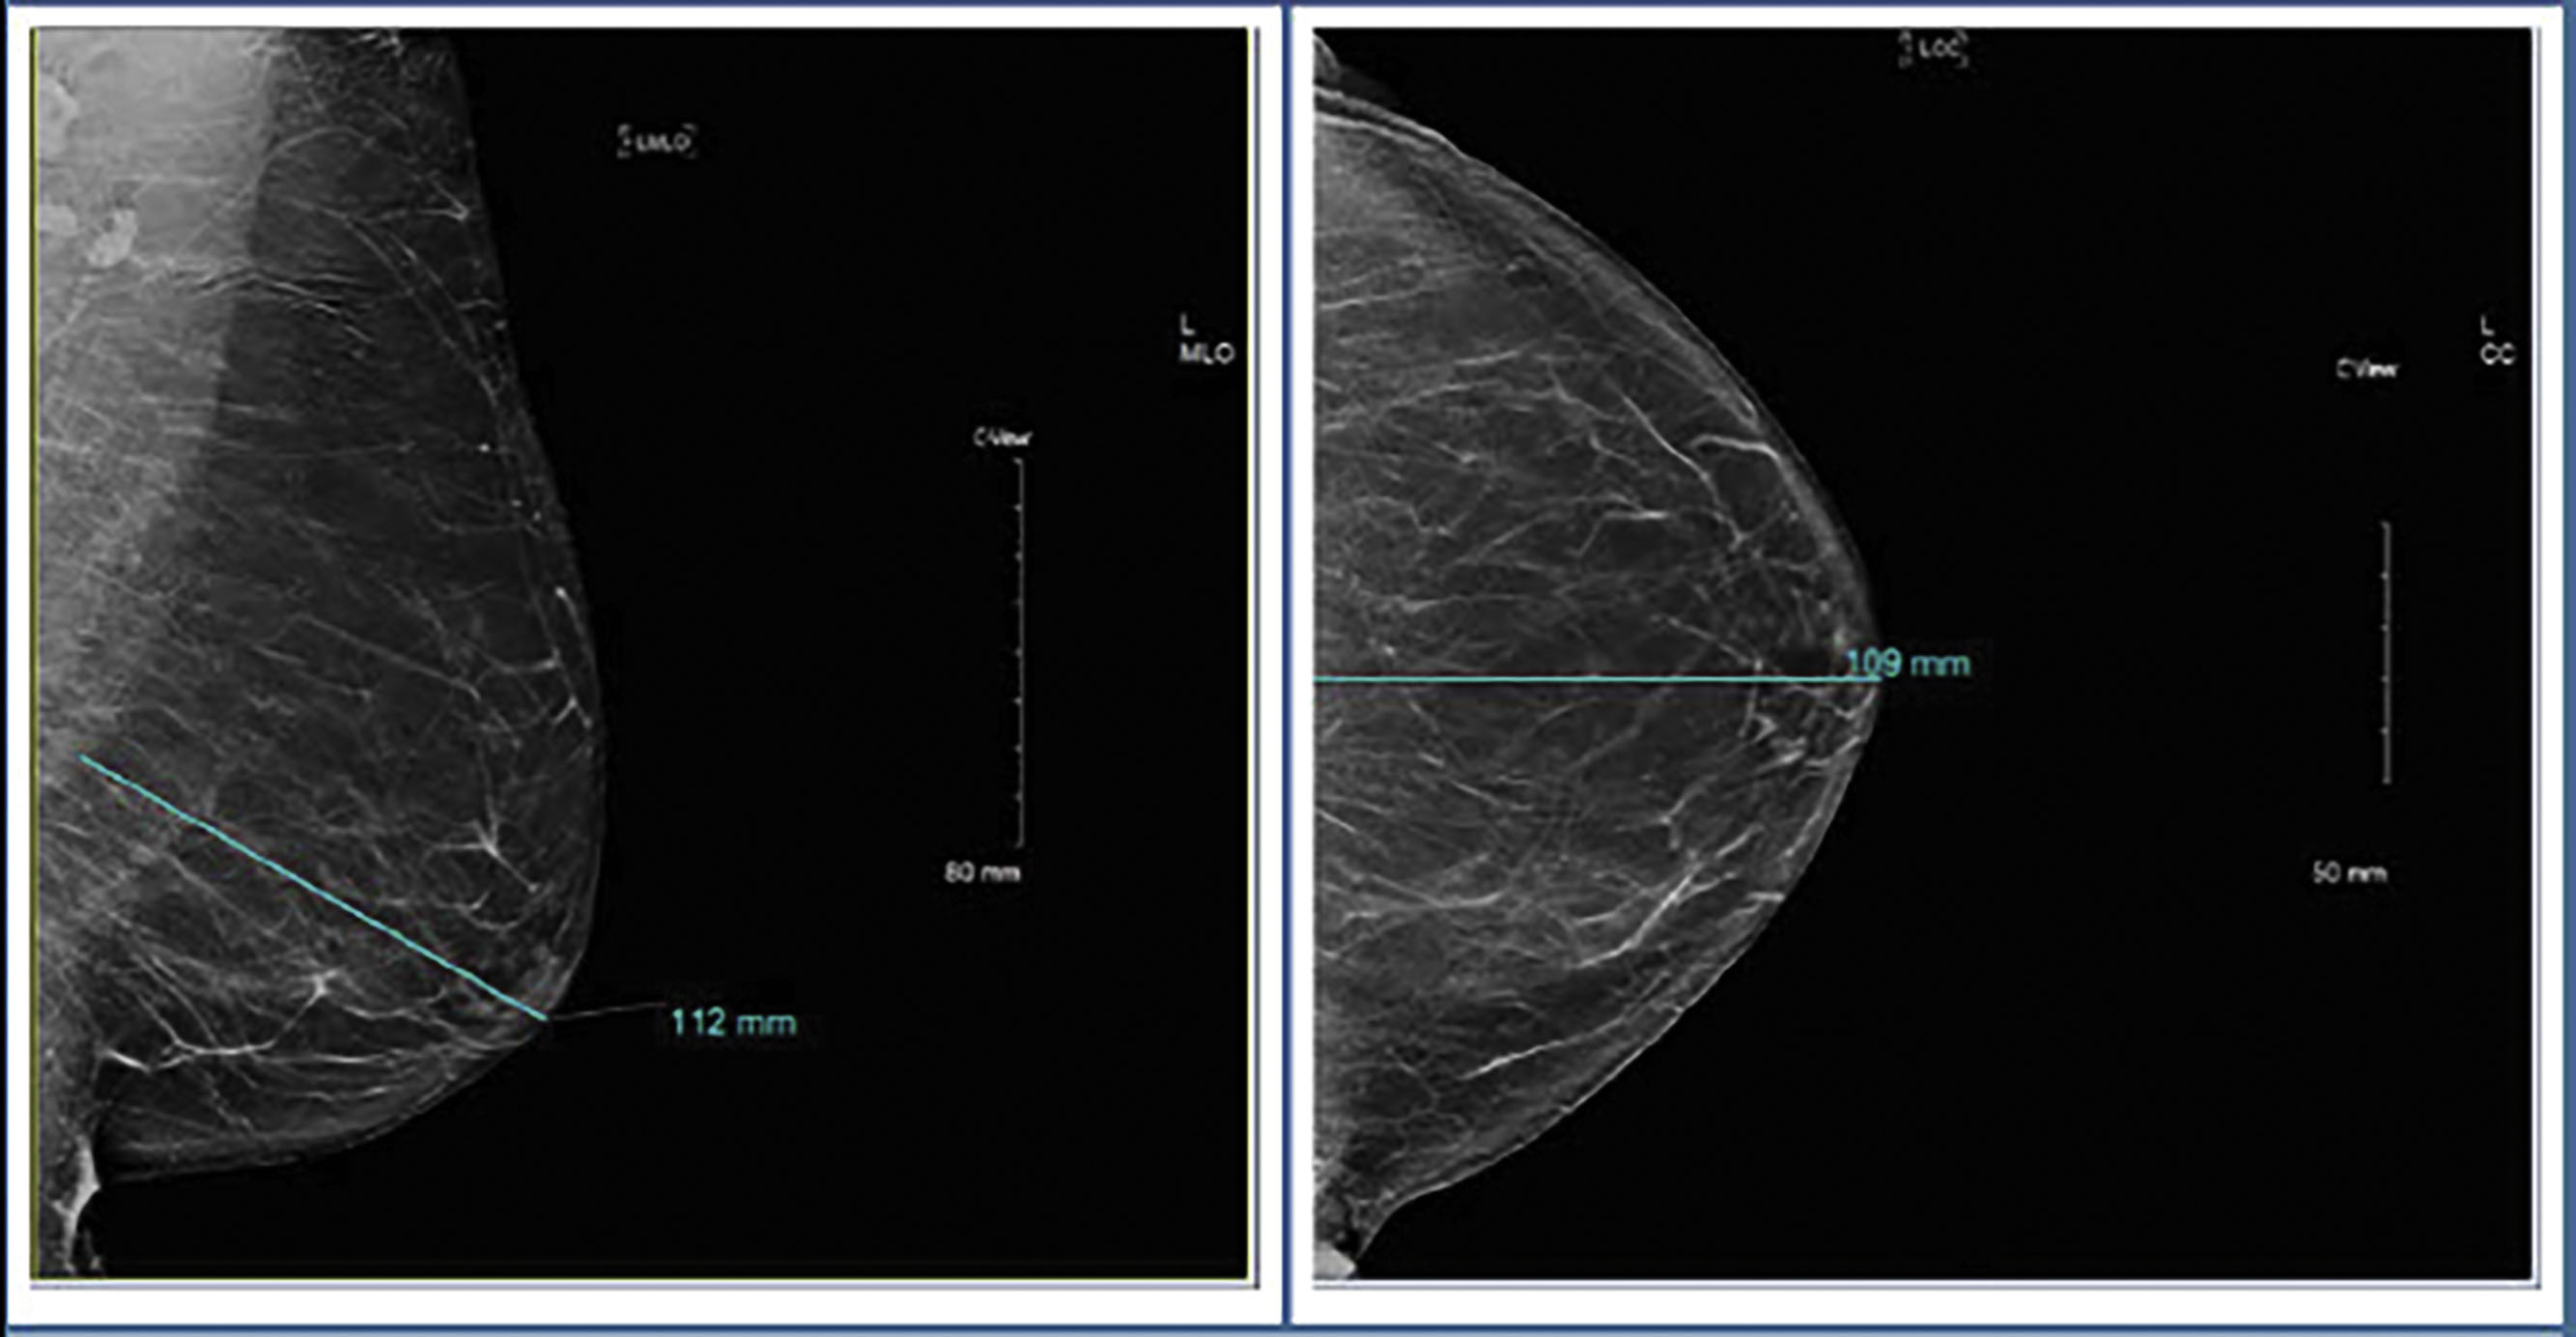
Task: Click the 80 mm scale ruler
Action: click(1020, 655)
